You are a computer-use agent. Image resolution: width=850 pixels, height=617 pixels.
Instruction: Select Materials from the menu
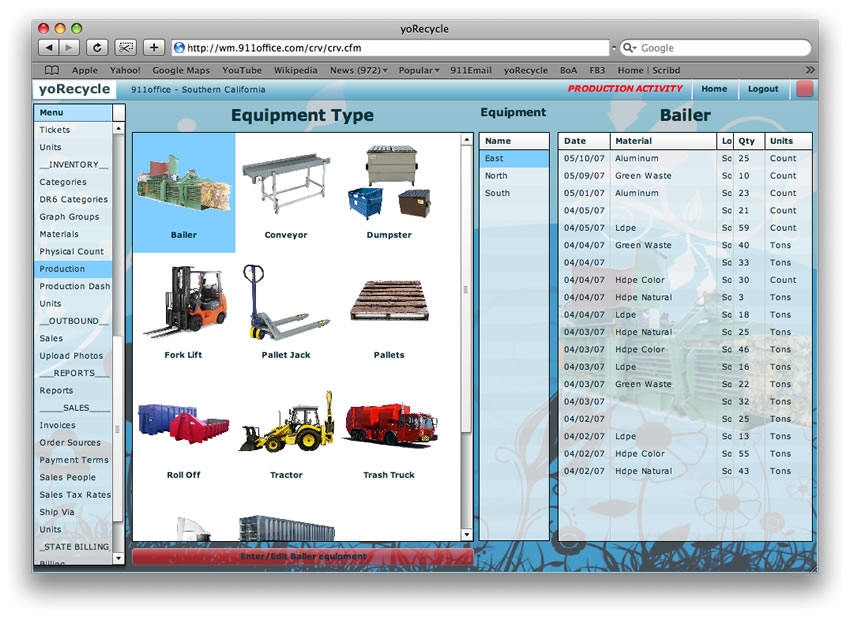click(x=59, y=234)
